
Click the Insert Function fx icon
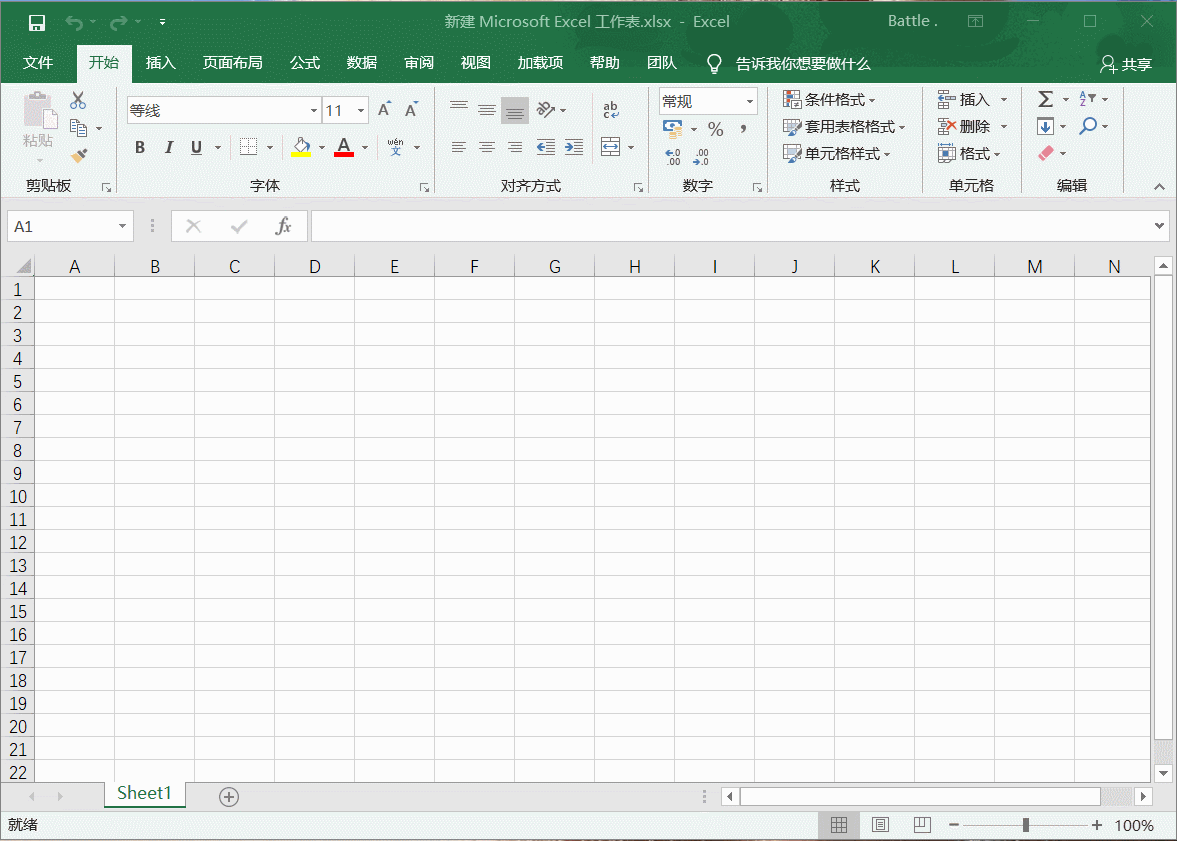tap(283, 226)
